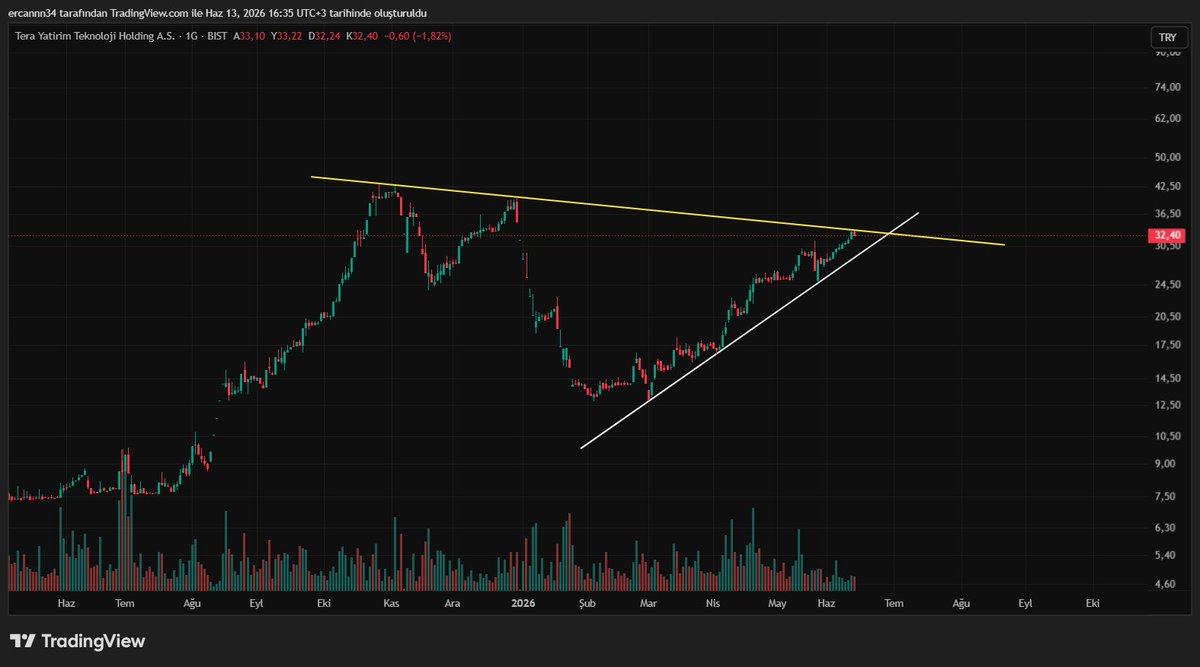Click the Şub month label on time axis

(588, 603)
